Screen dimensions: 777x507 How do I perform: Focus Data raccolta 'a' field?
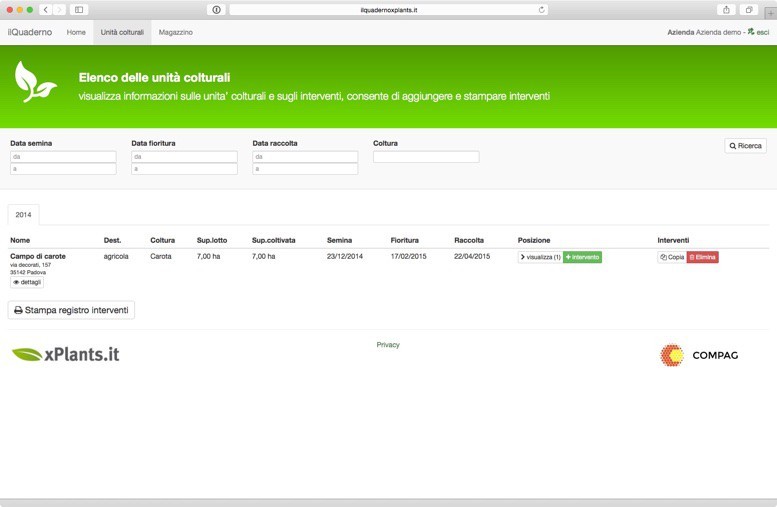tap(305, 169)
